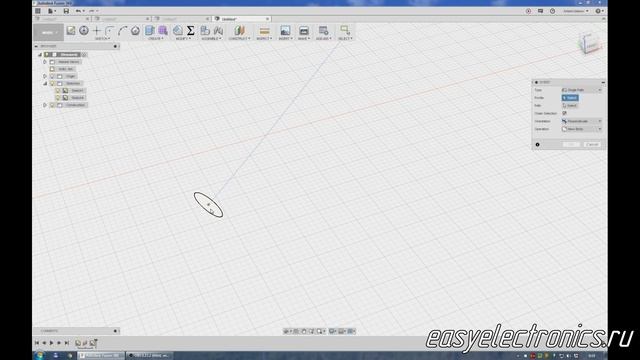Image resolution: width=640 pixels, height=360 pixels.
Task: Select the sketch Fillet tool
Action: pos(109,31)
